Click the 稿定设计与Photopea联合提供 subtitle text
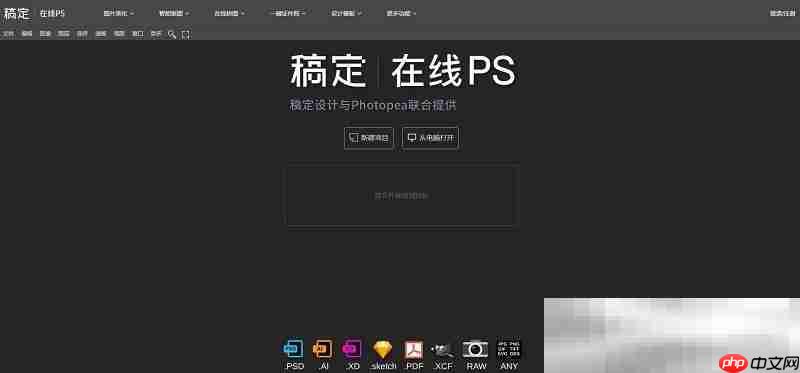The height and width of the screenshot is (373, 800). tap(373, 106)
